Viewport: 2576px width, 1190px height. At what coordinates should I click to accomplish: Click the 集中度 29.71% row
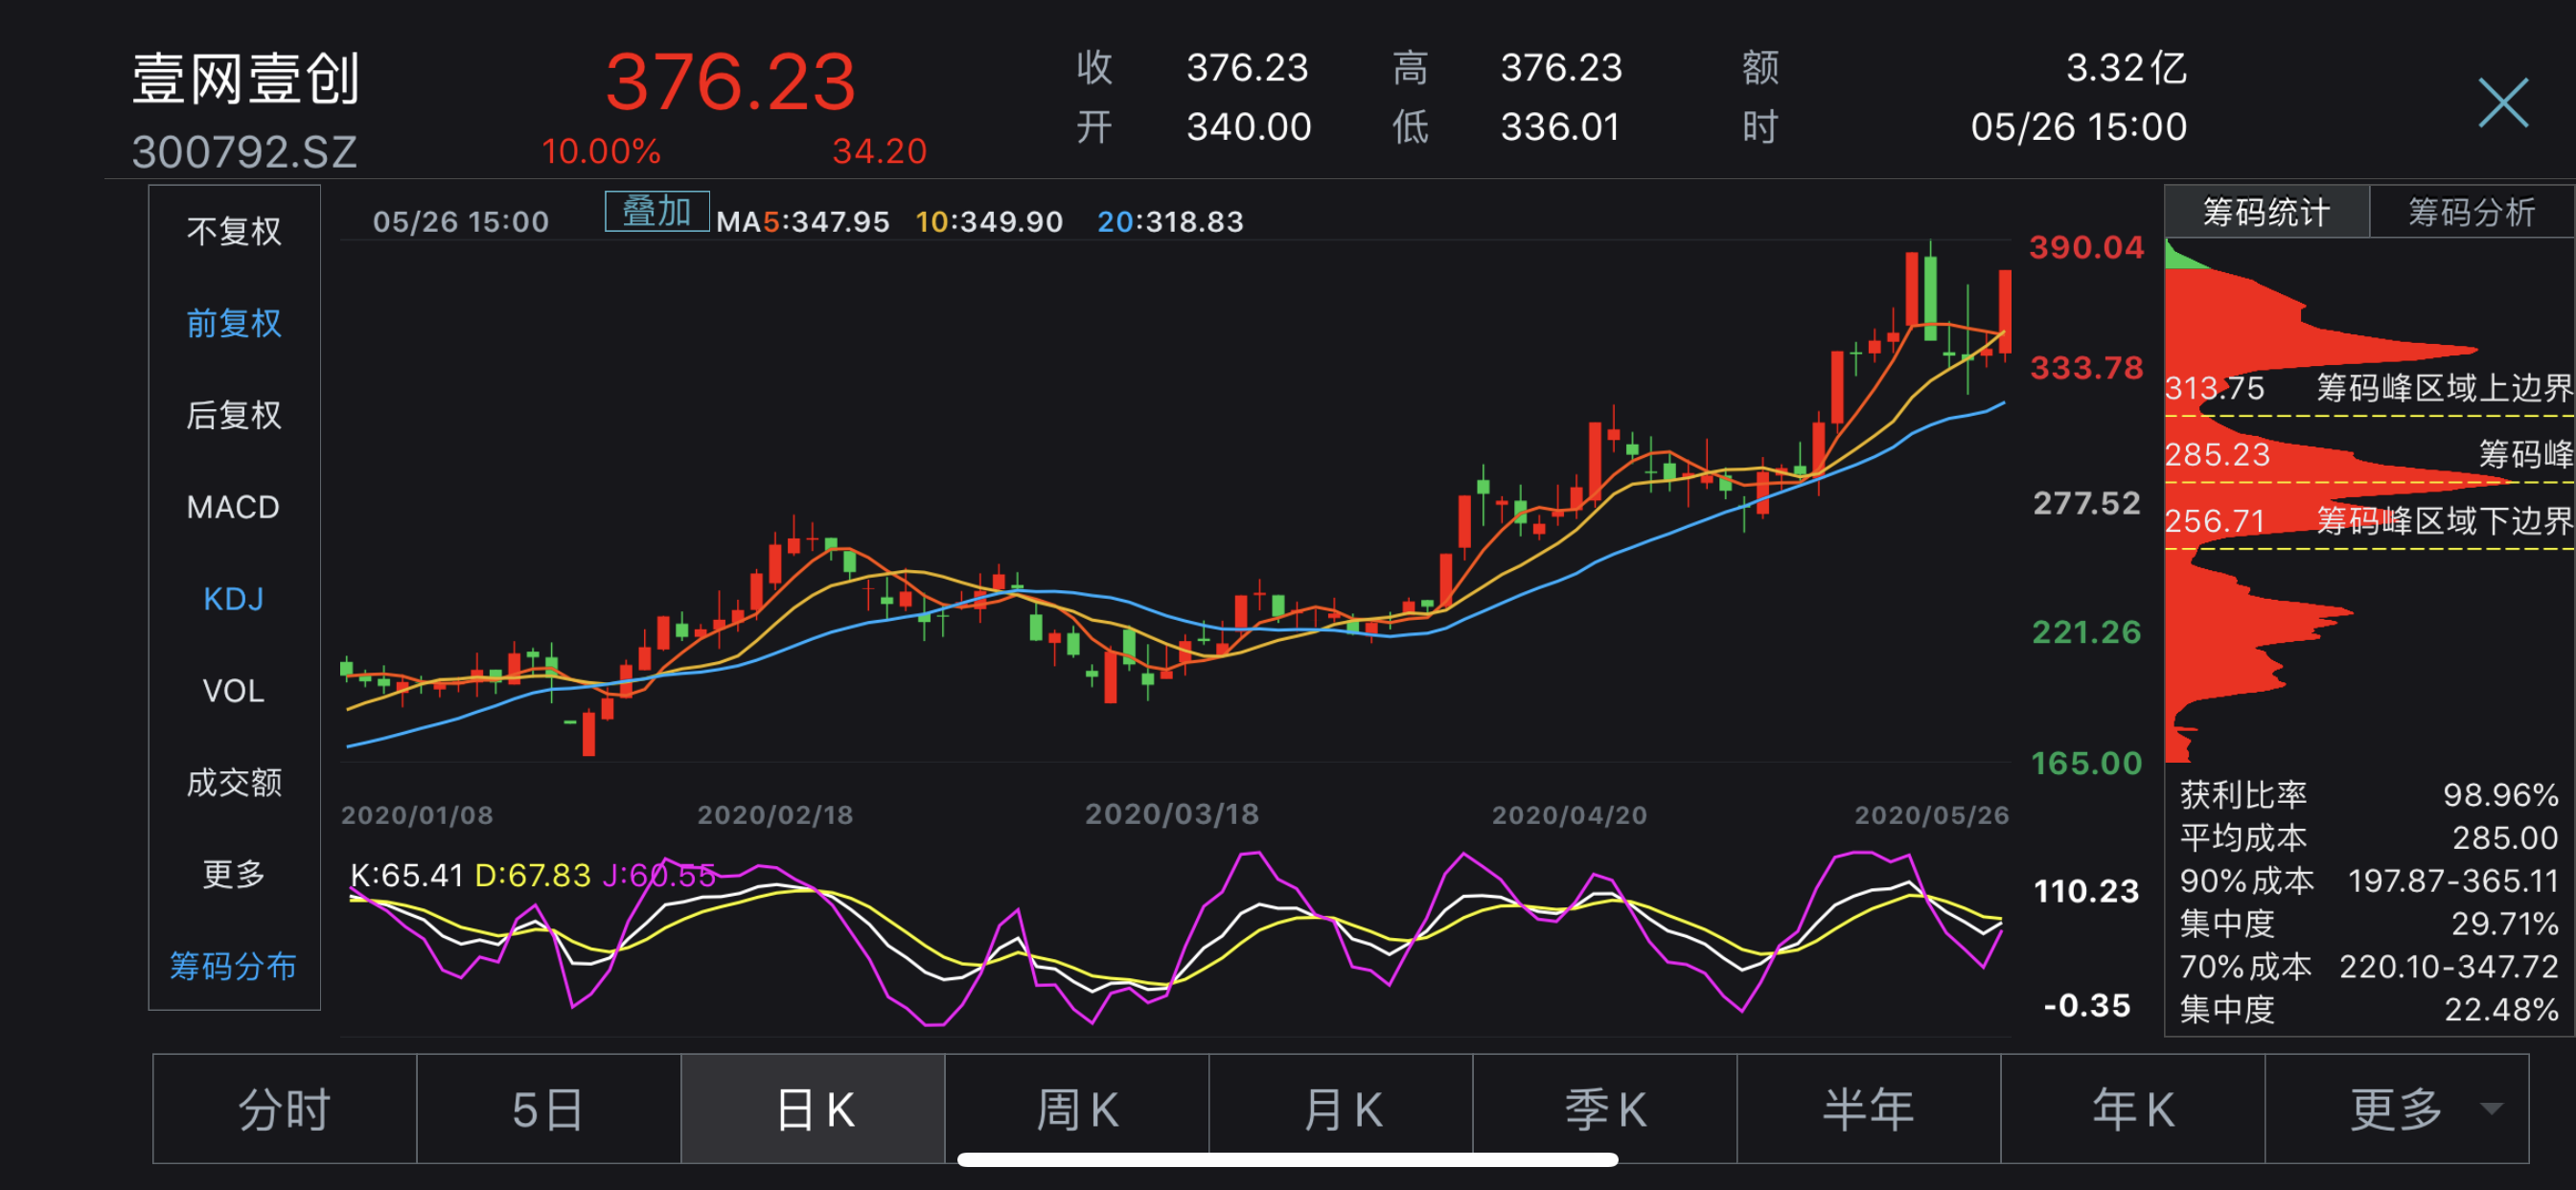coord(2369,925)
